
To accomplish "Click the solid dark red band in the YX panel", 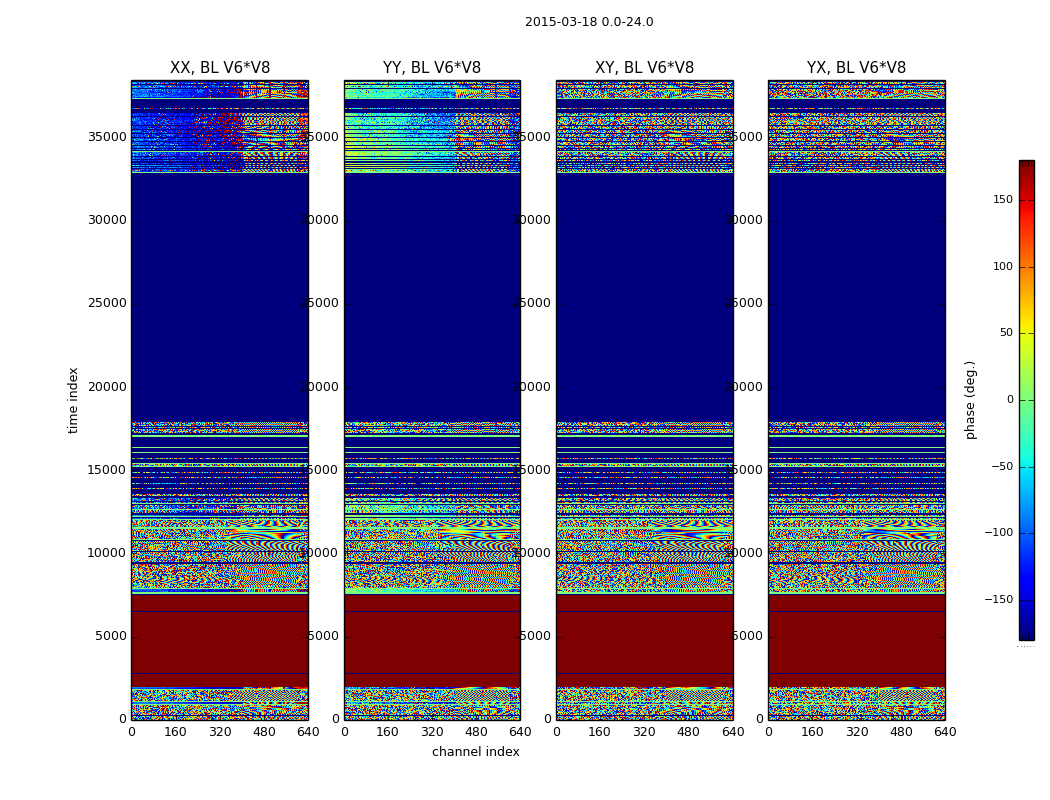I will (856, 640).
